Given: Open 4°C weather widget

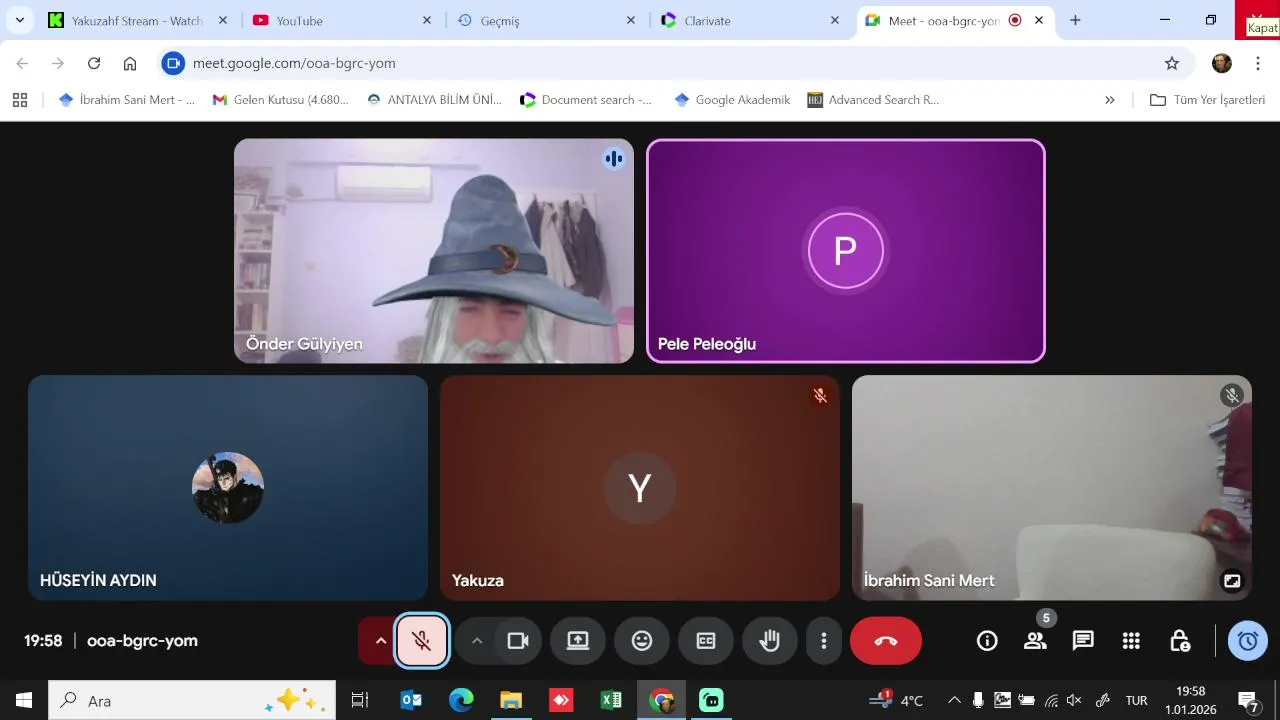Looking at the screenshot, I should [897, 700].
